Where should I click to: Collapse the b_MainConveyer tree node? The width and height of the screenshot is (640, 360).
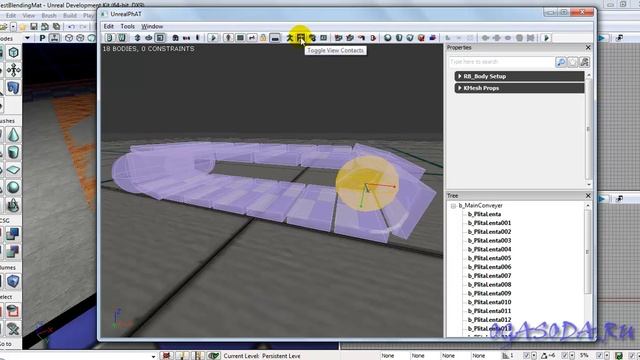click(453, 206)
